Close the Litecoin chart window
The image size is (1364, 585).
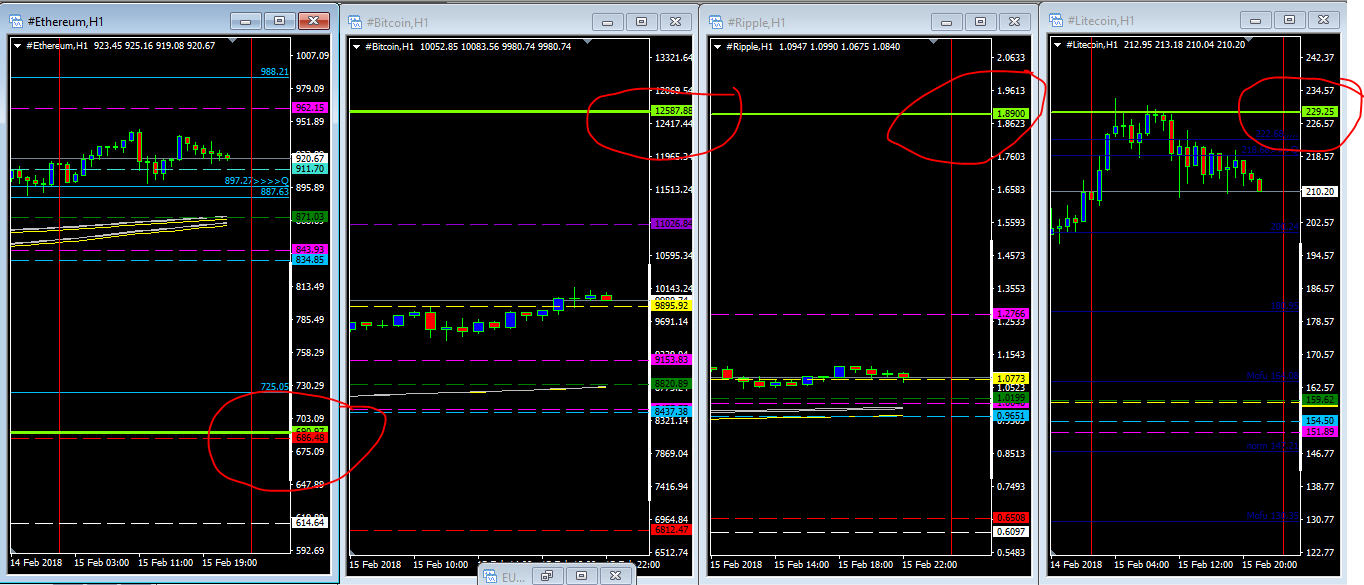click(1324, 20)
